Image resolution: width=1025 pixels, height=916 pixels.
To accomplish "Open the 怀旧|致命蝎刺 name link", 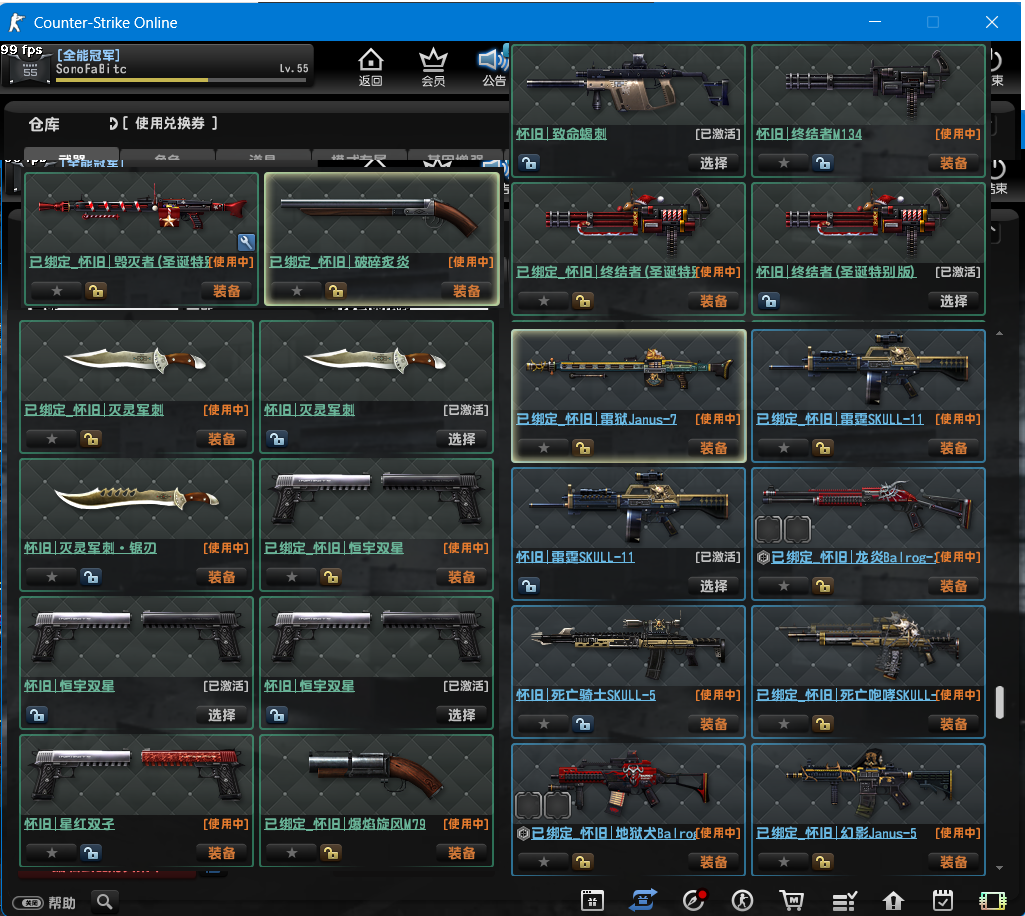I will (x=562, y=134).
